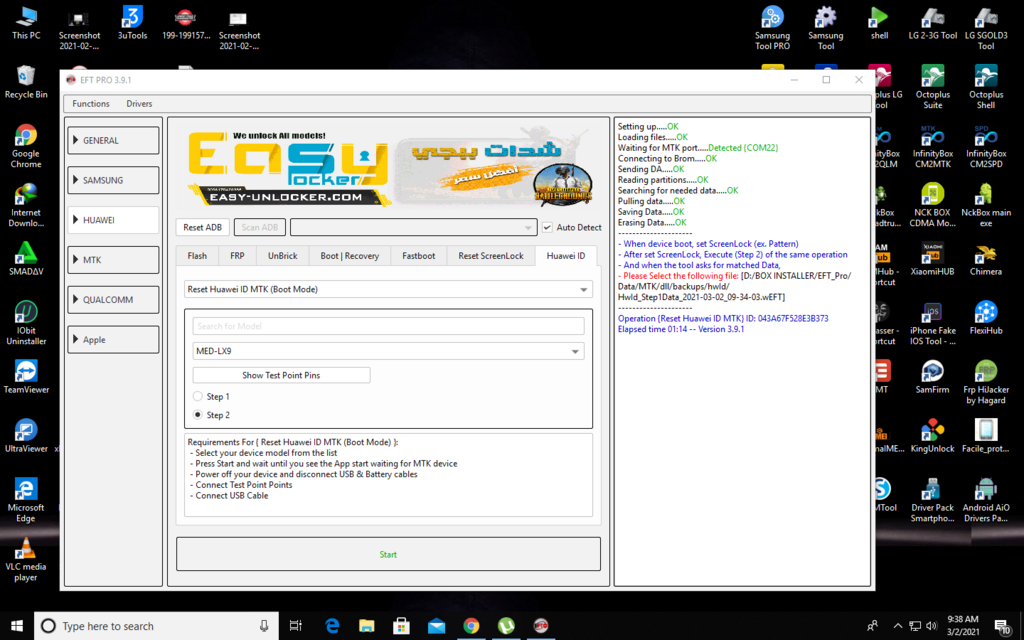Expand the GENERAL section

pyautogui.click(x=113, y=140)
